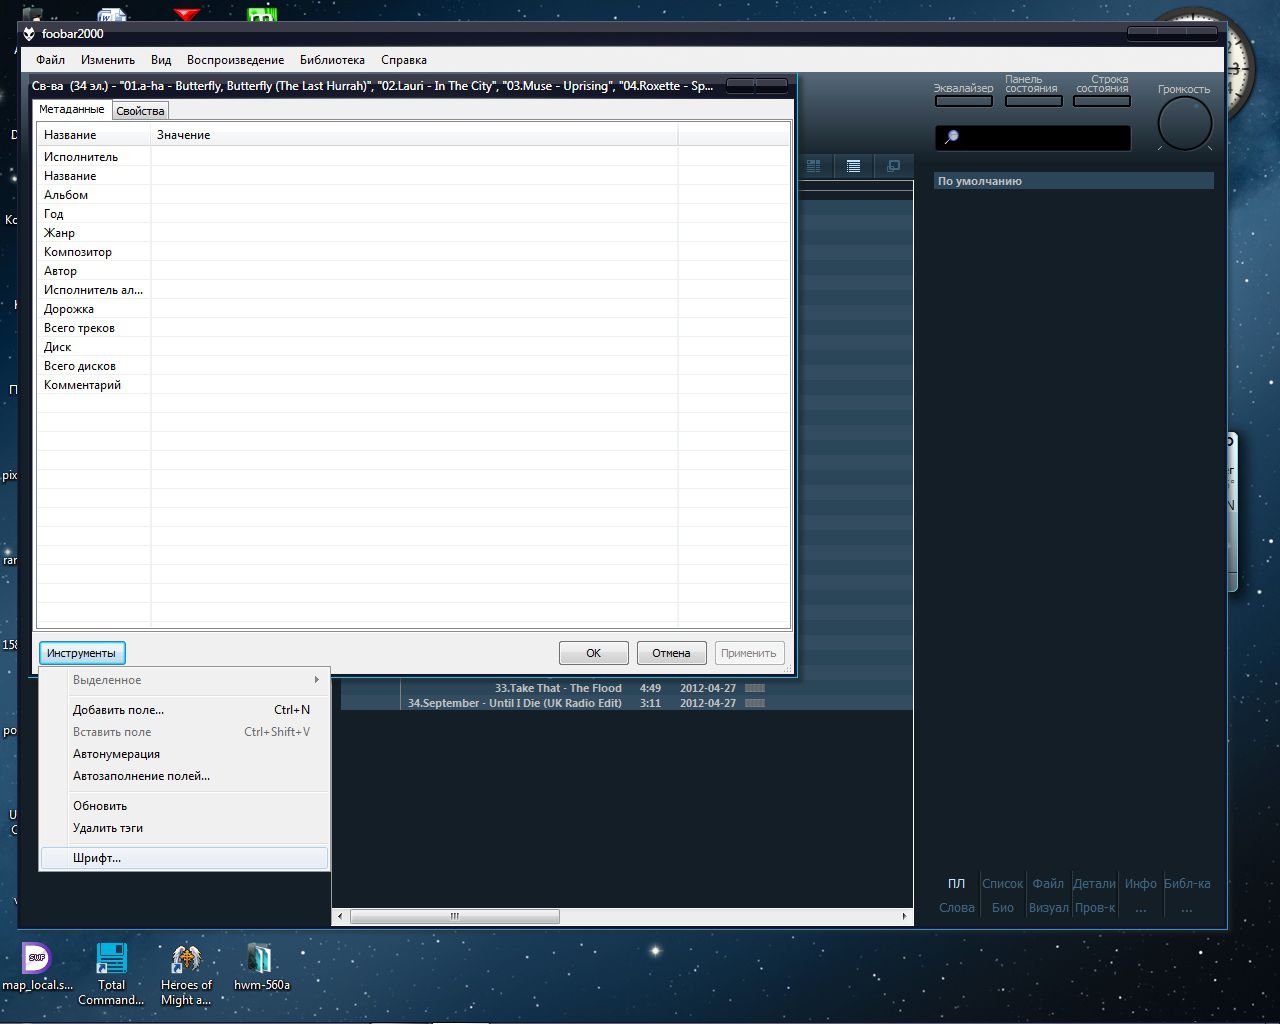This screenshot has width=1280, height=1024.
Task: Open the map_local.s... desktop file icon
Action: click(37, 968)
